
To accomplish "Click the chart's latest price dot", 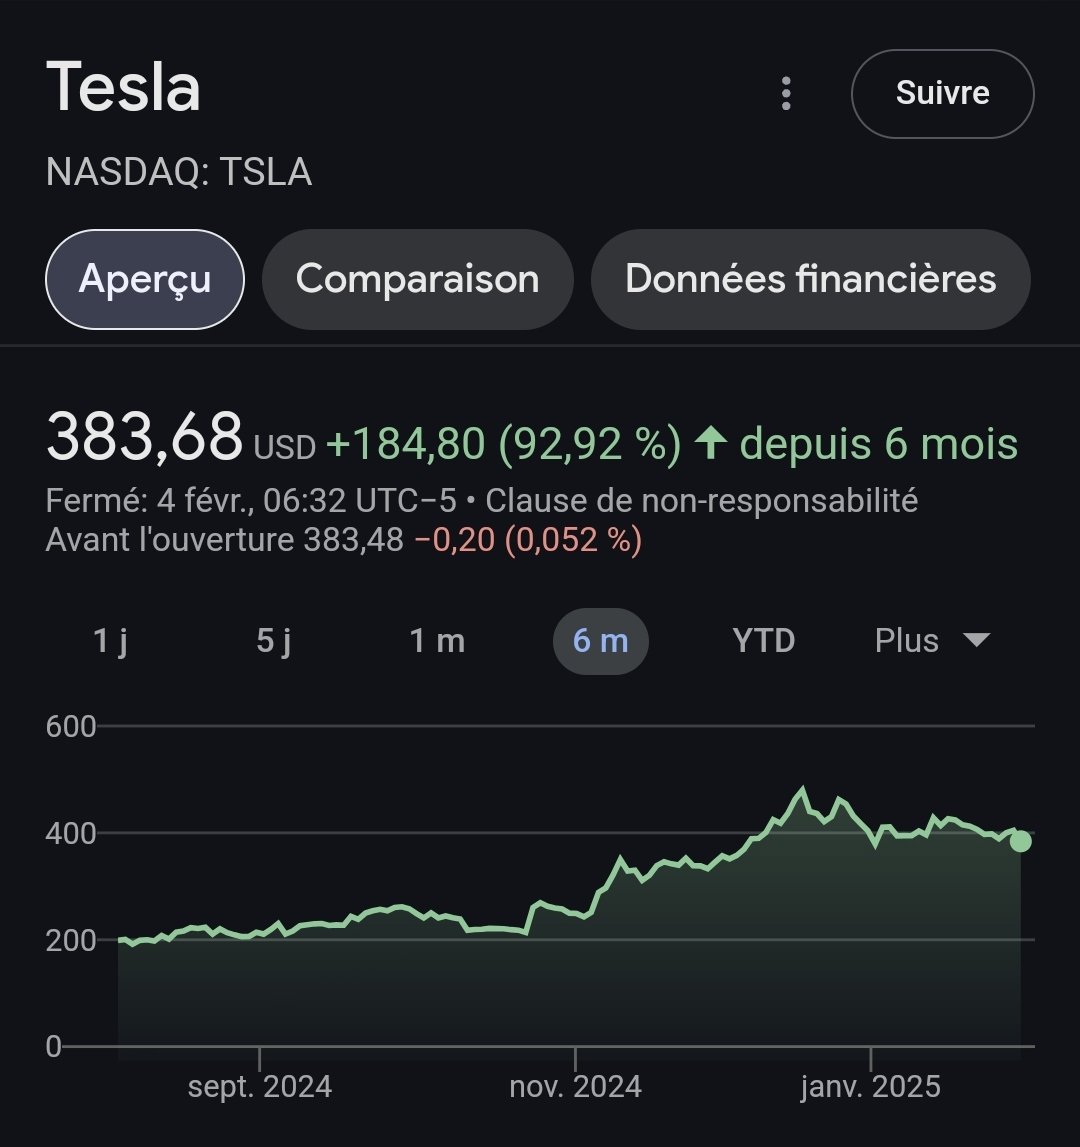I will [1020, 841].
